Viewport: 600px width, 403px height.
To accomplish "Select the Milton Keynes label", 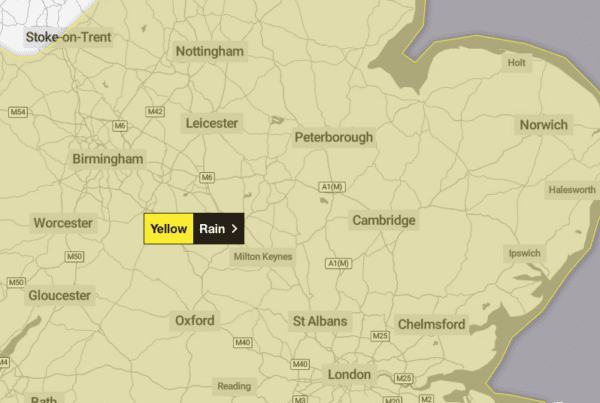I will click(x=263, y=257).
